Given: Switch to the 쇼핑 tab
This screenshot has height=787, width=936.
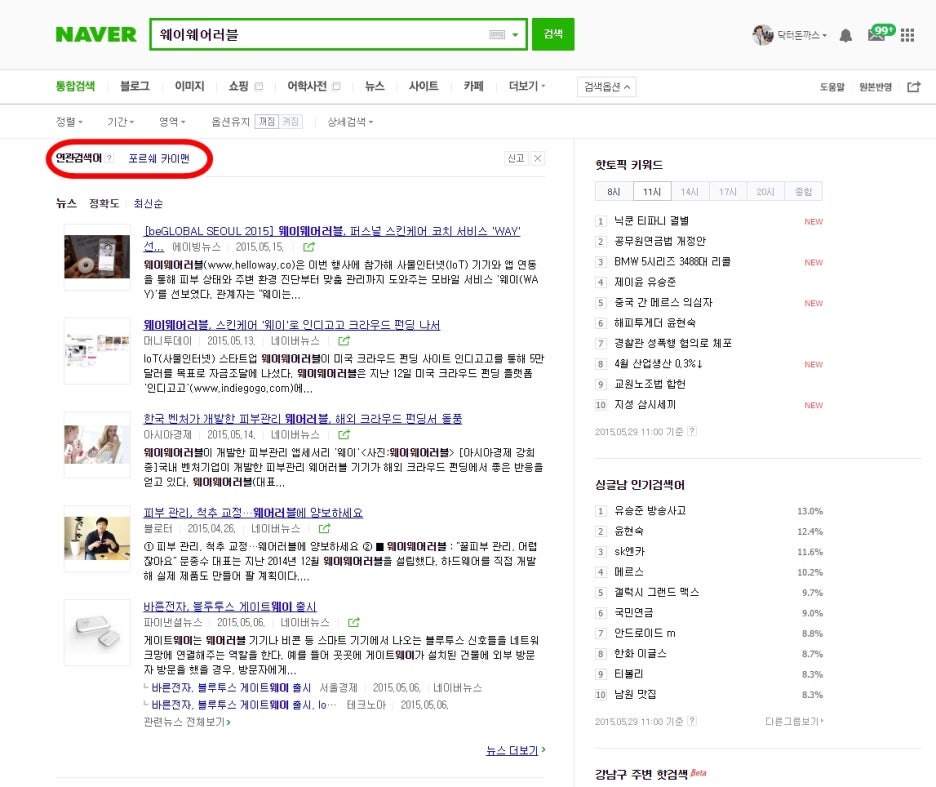Looking at the screenshot, I should coord(239,86).
